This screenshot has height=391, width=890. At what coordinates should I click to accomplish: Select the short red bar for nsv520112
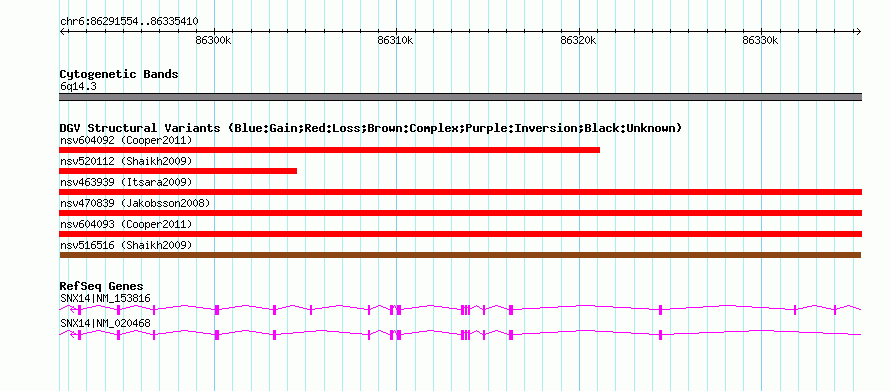click(178, 171)
